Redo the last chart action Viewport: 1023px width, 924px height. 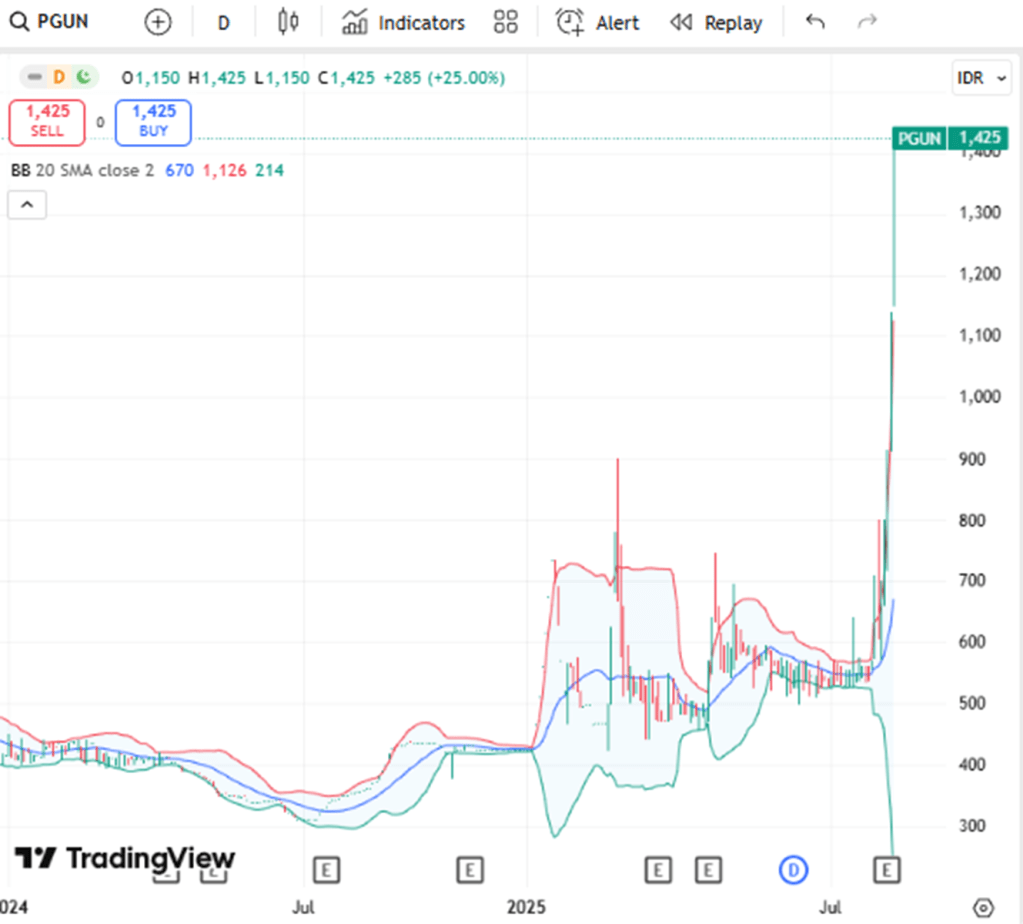868,22
